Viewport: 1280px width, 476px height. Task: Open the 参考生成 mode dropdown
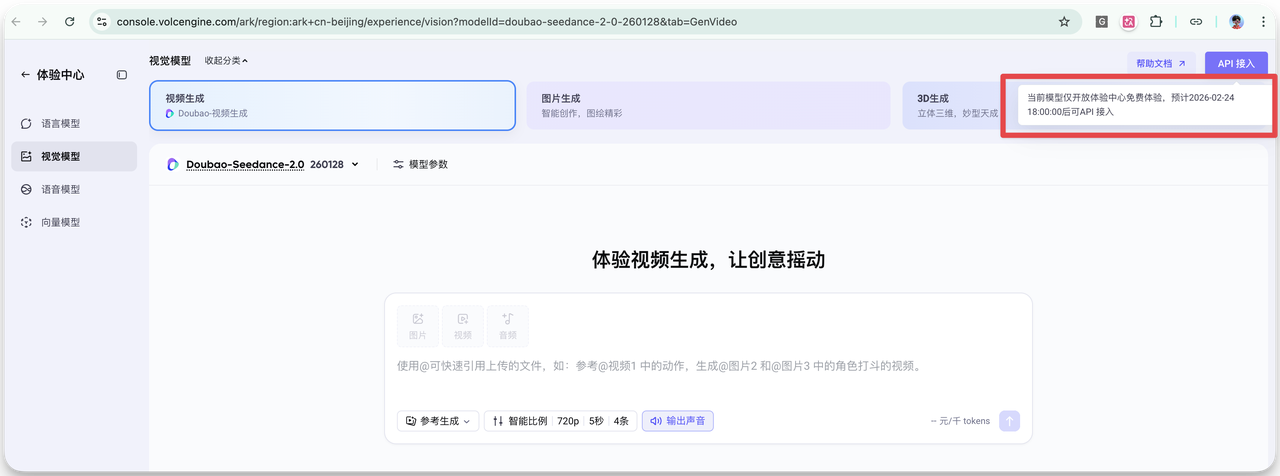click(438, 421)
